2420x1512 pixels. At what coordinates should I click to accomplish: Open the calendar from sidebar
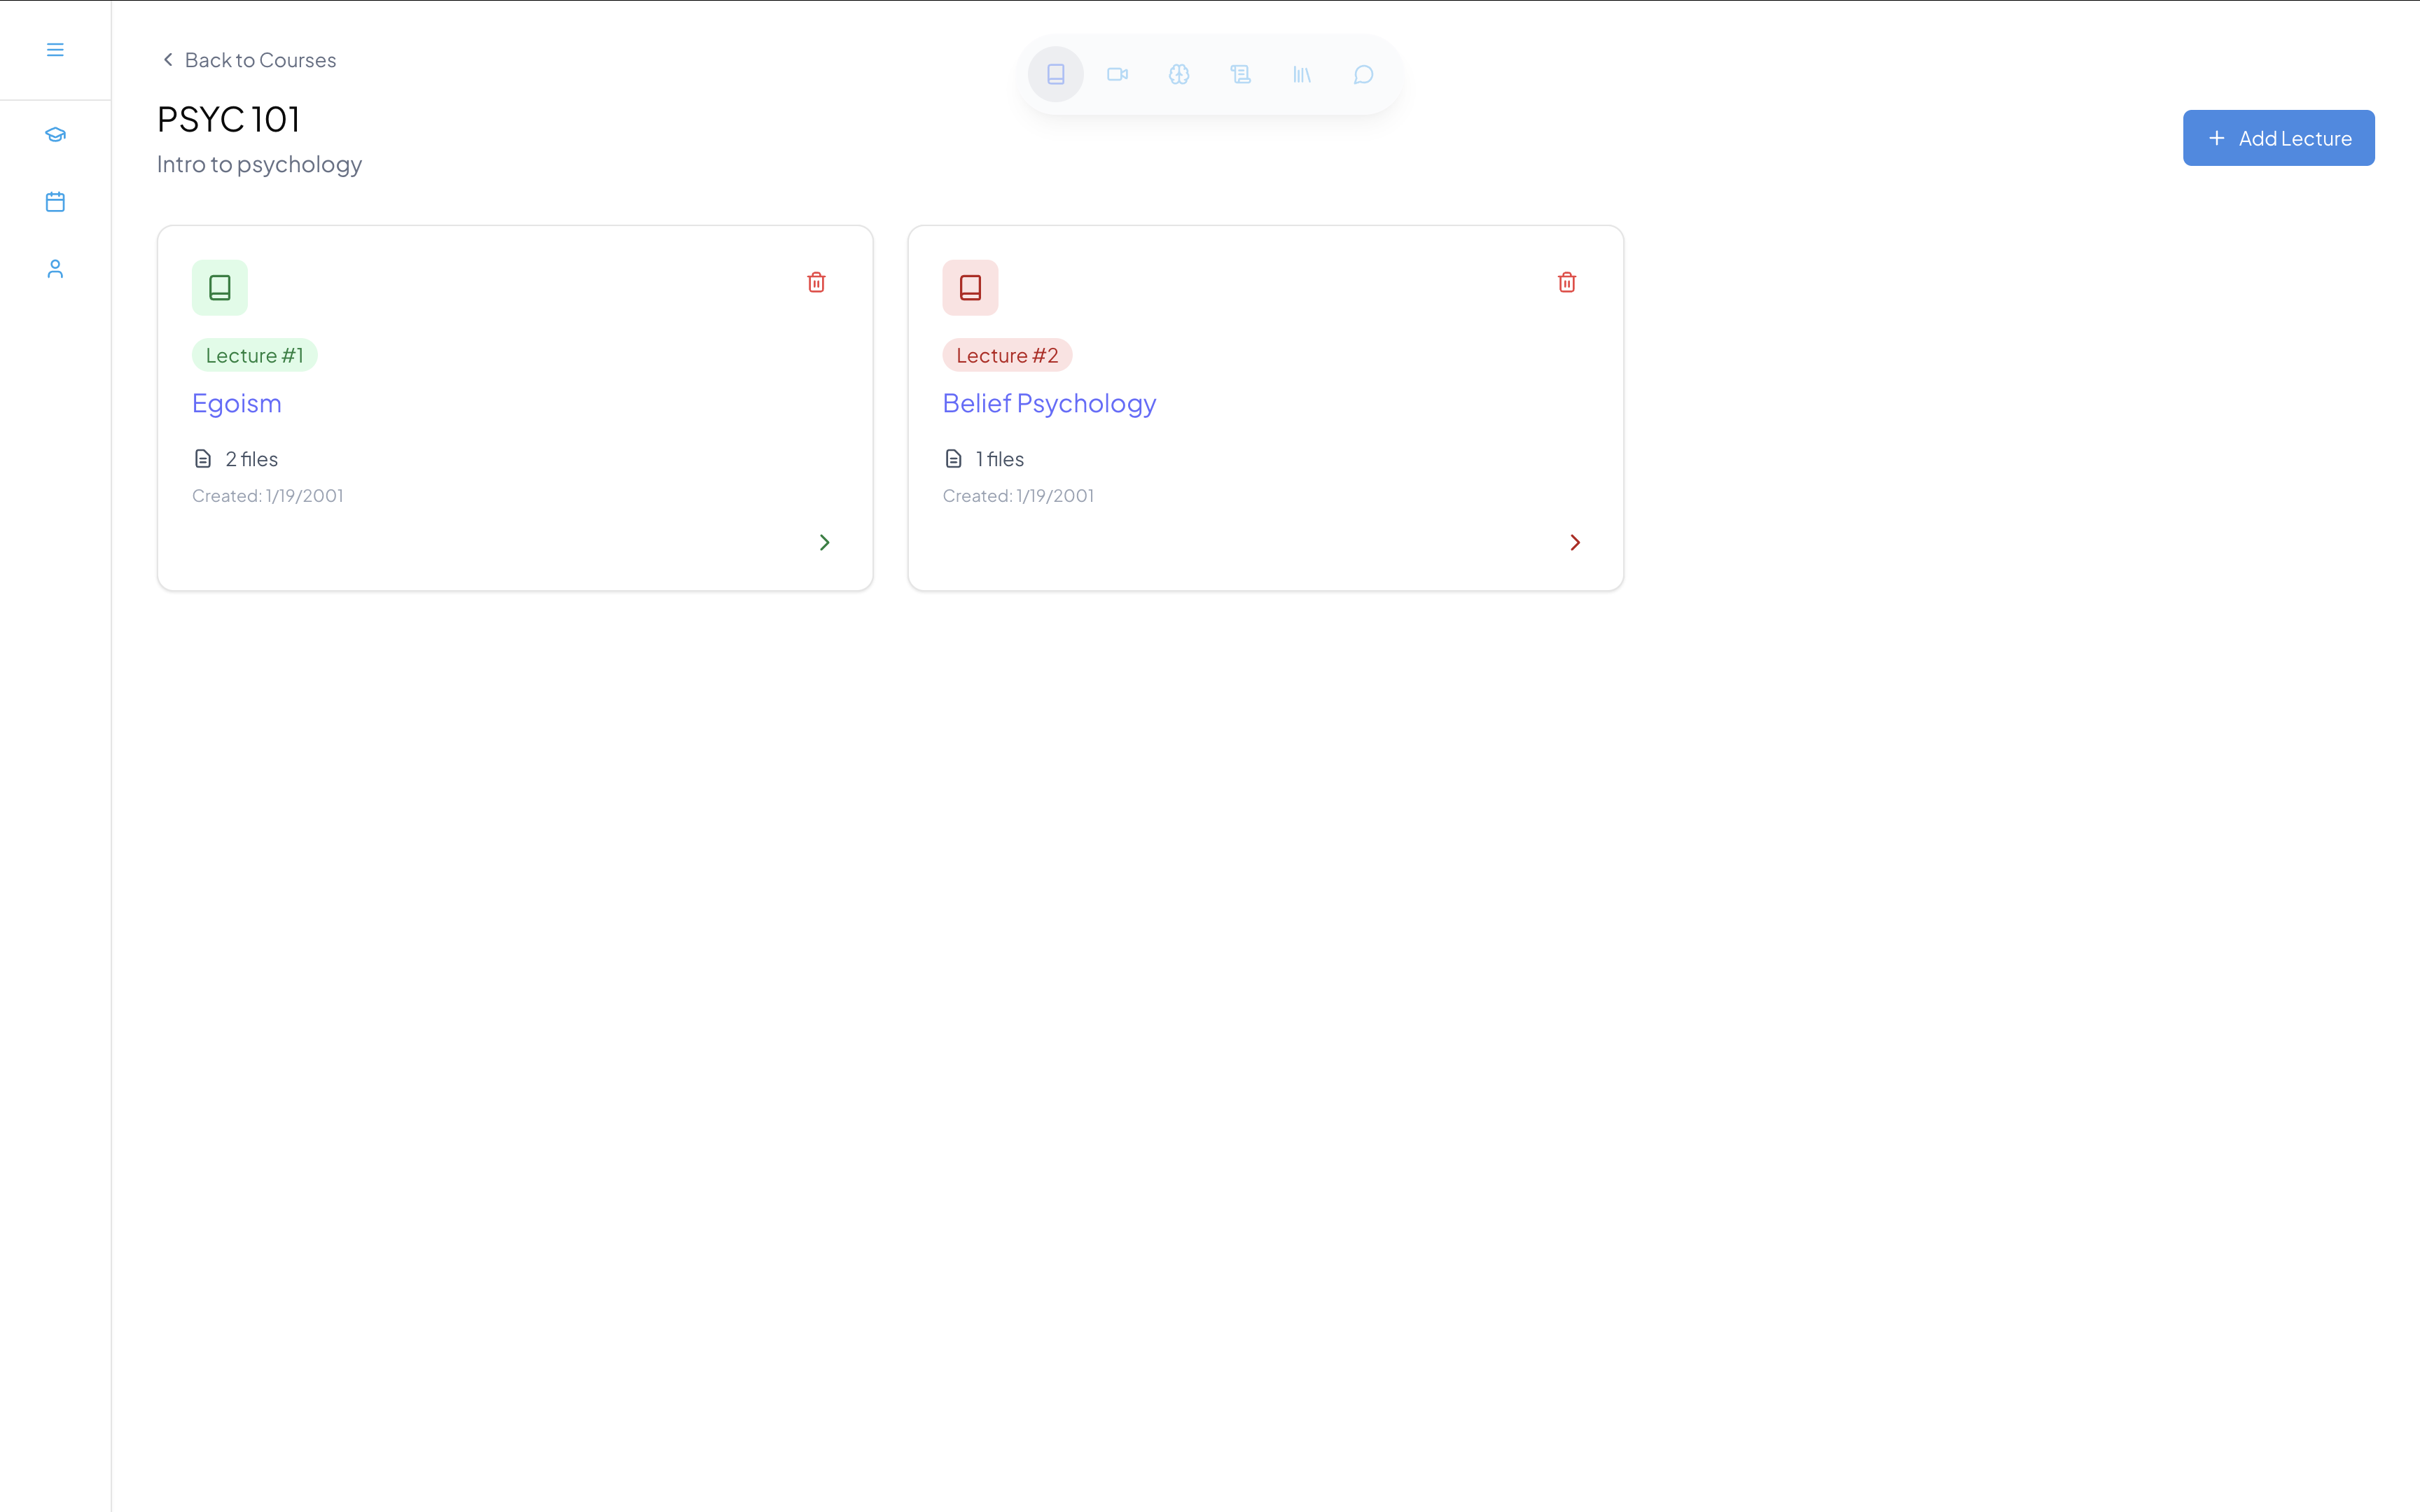click(55, 202)
